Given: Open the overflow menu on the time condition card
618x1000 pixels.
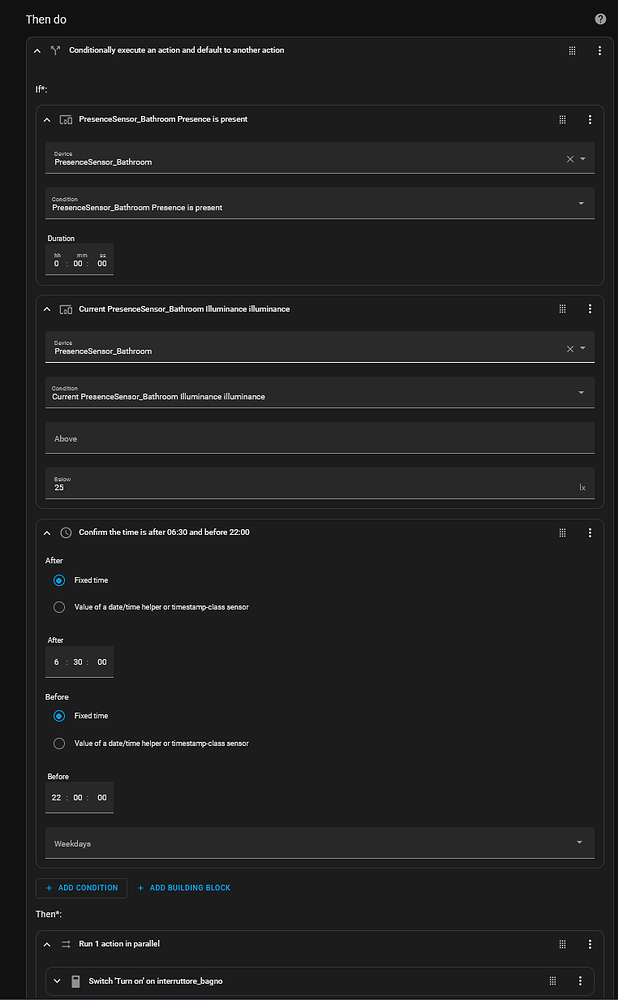Looking at the screenshot, I should [590, 532].
